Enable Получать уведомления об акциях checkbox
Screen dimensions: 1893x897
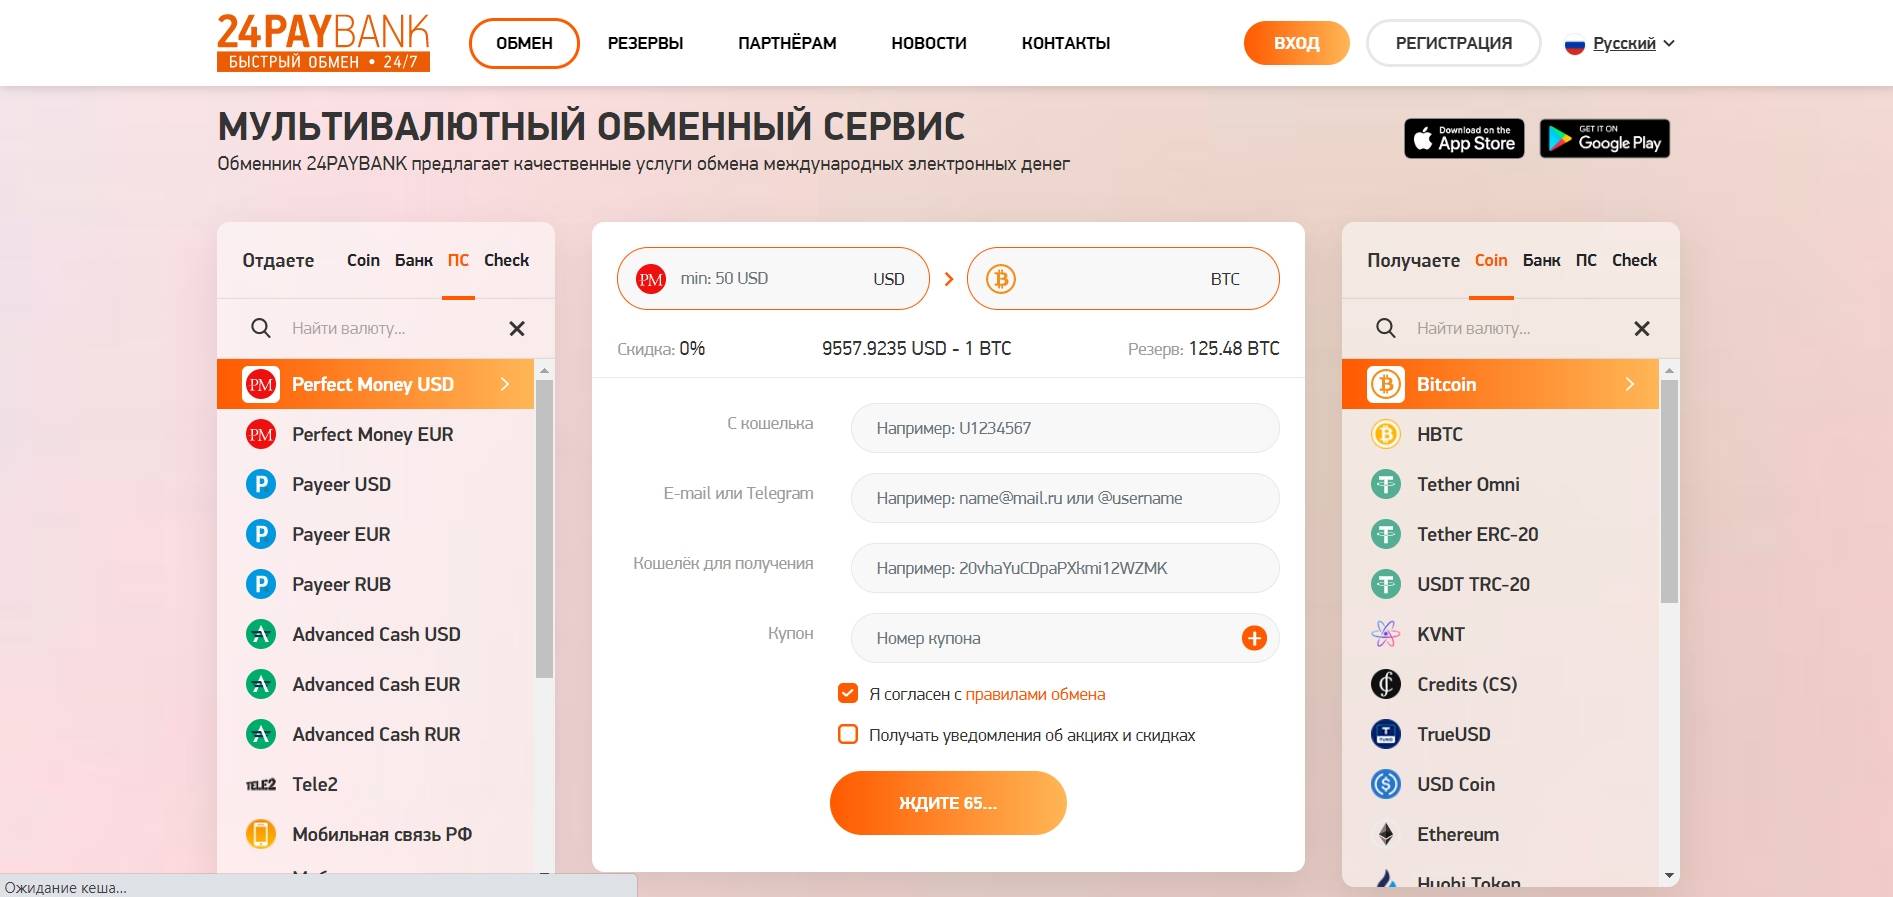click(848, 734)
